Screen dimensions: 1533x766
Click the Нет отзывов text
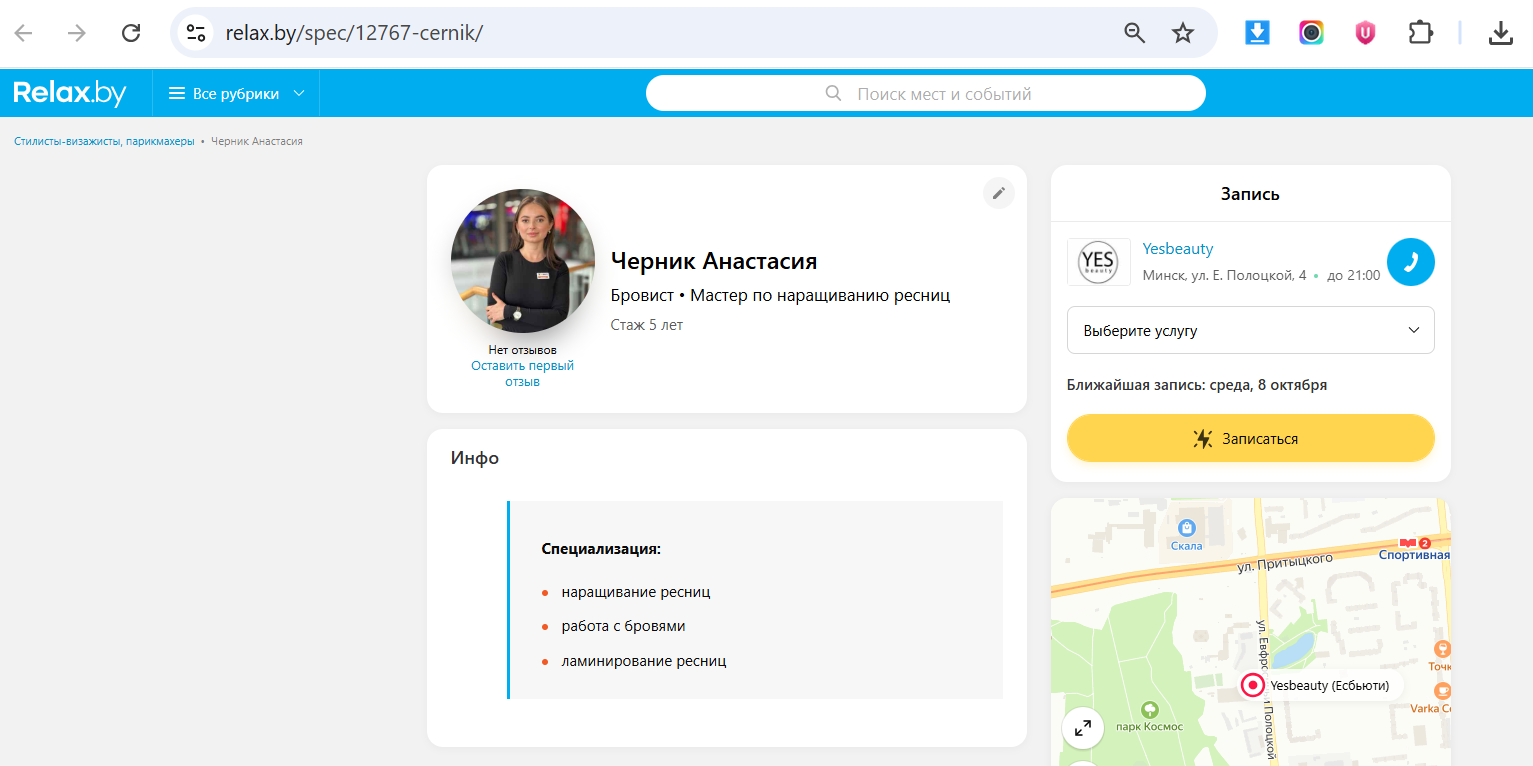523,350
